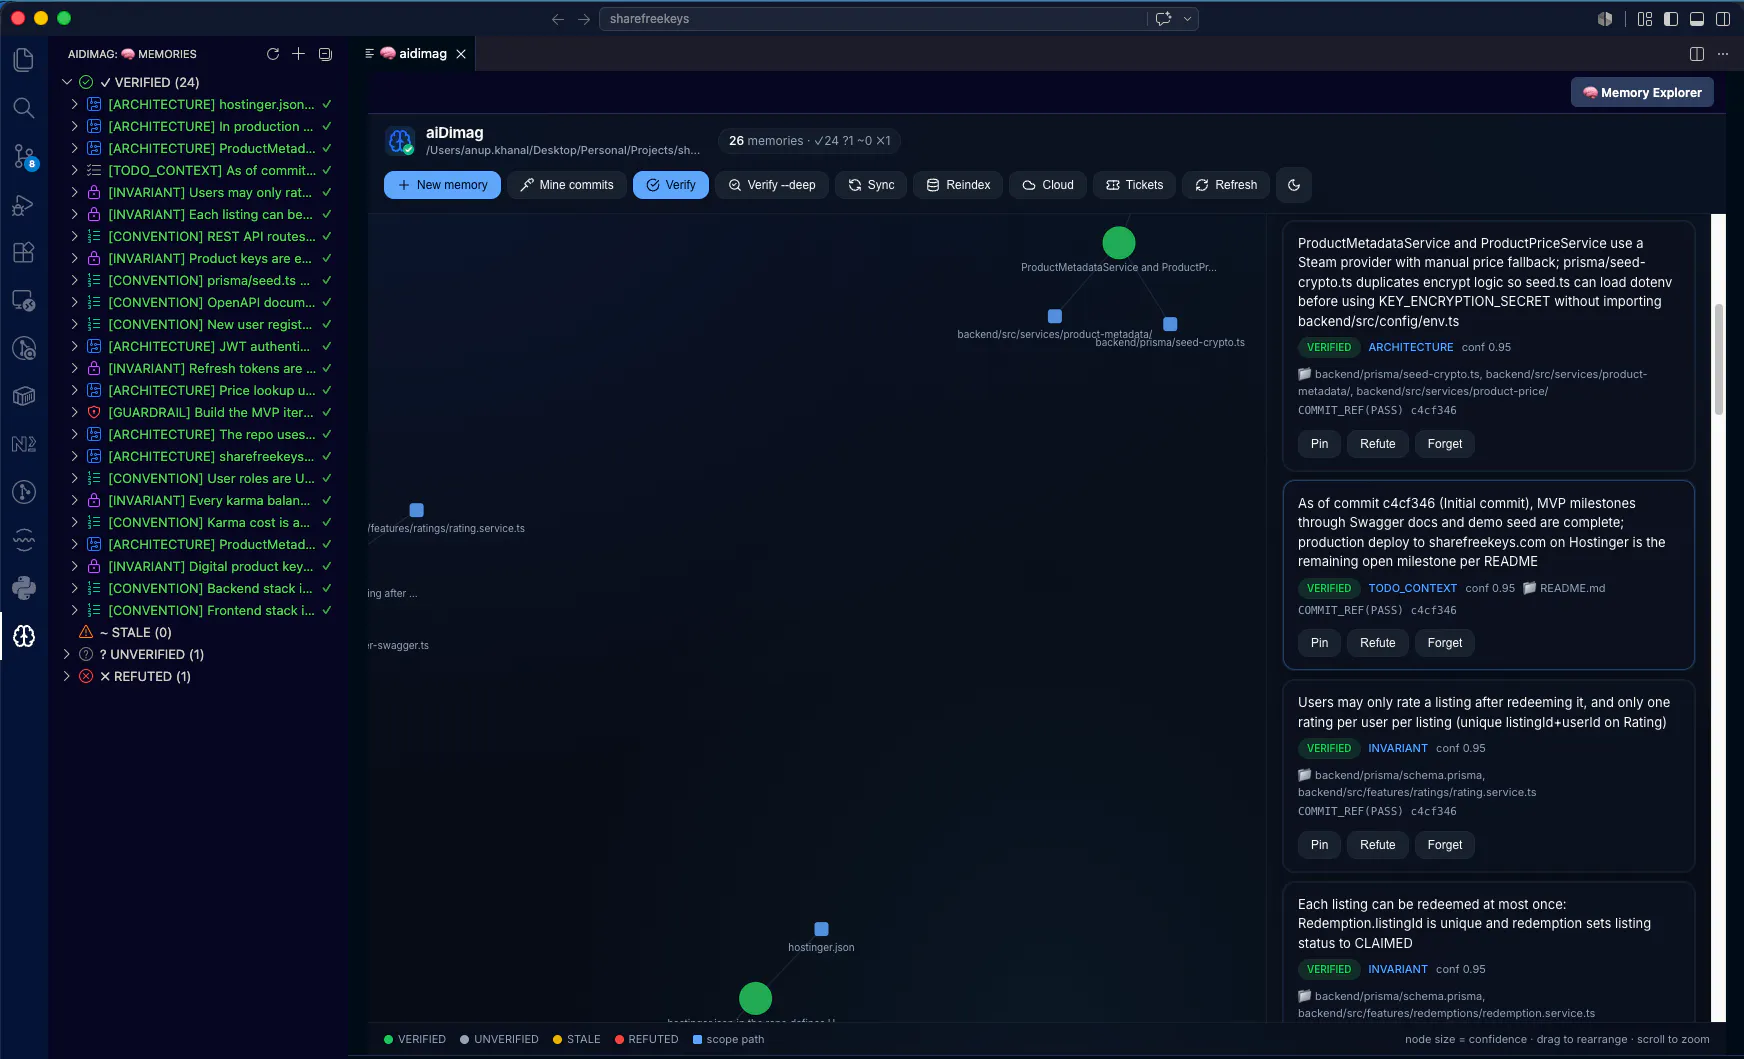The width and height of the screenshot is (1744, 1059).
Task: Click the refresh icon in Memories panel header
Action: [x=273, y=54]
